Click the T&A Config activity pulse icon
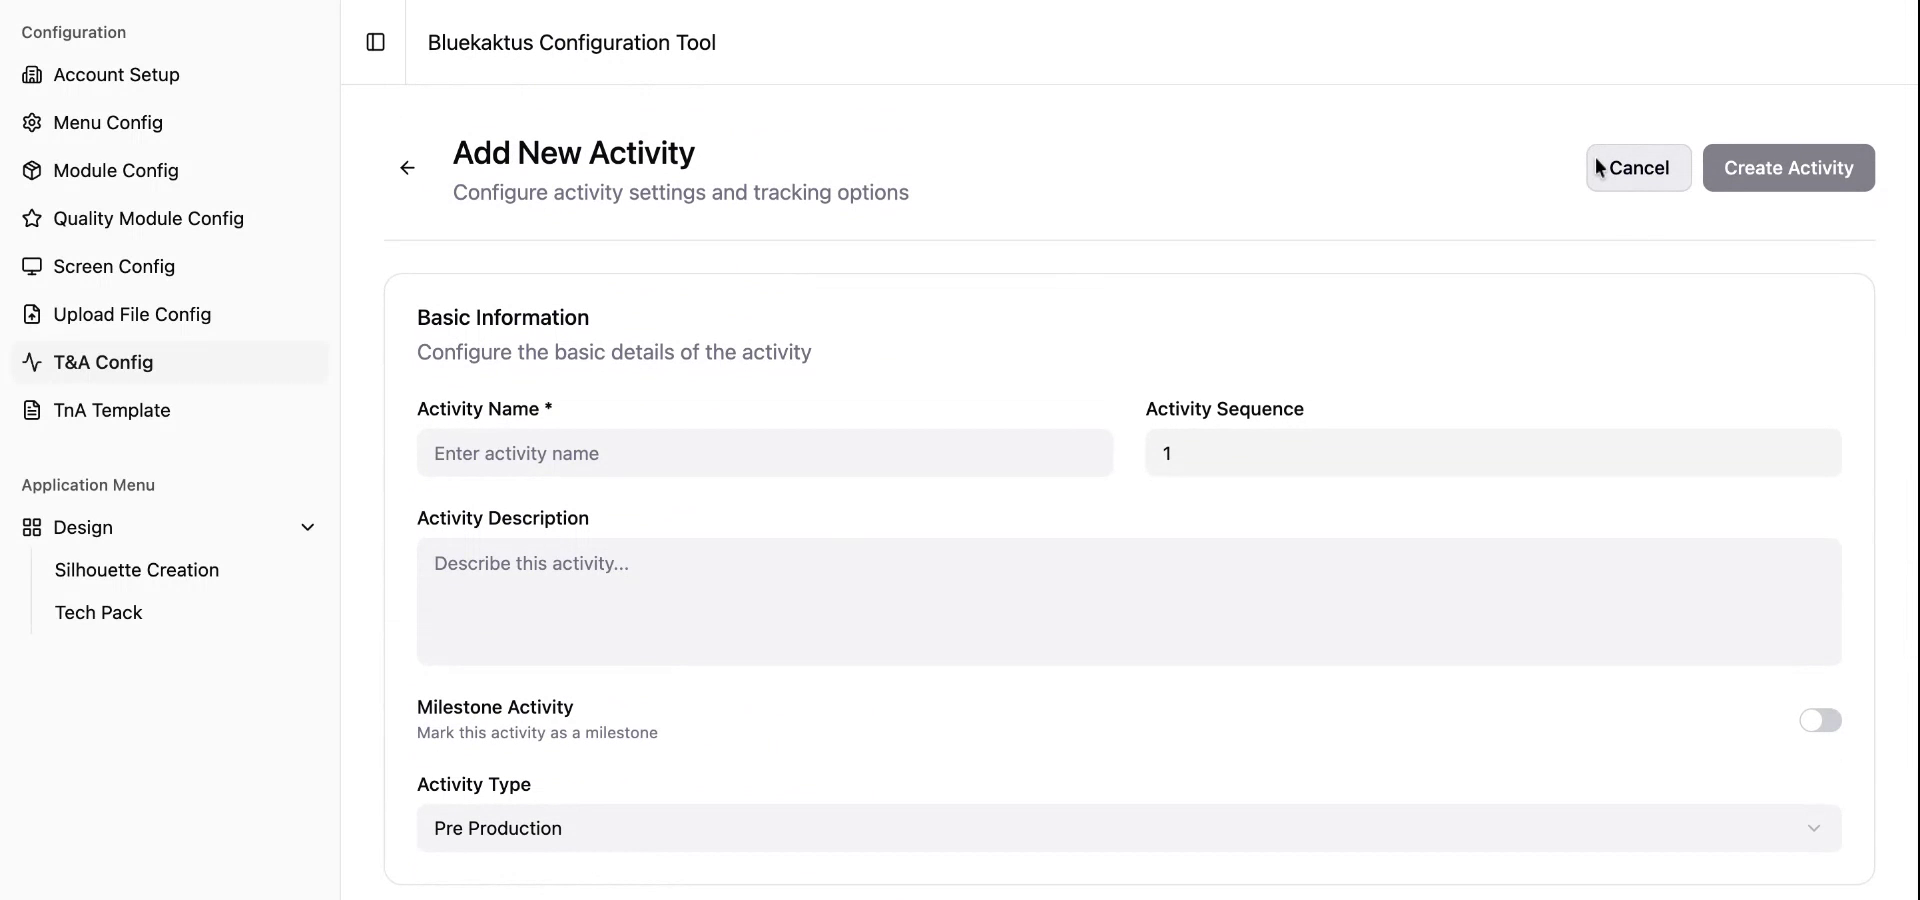 pyautogui.click(x=32, y=363)
